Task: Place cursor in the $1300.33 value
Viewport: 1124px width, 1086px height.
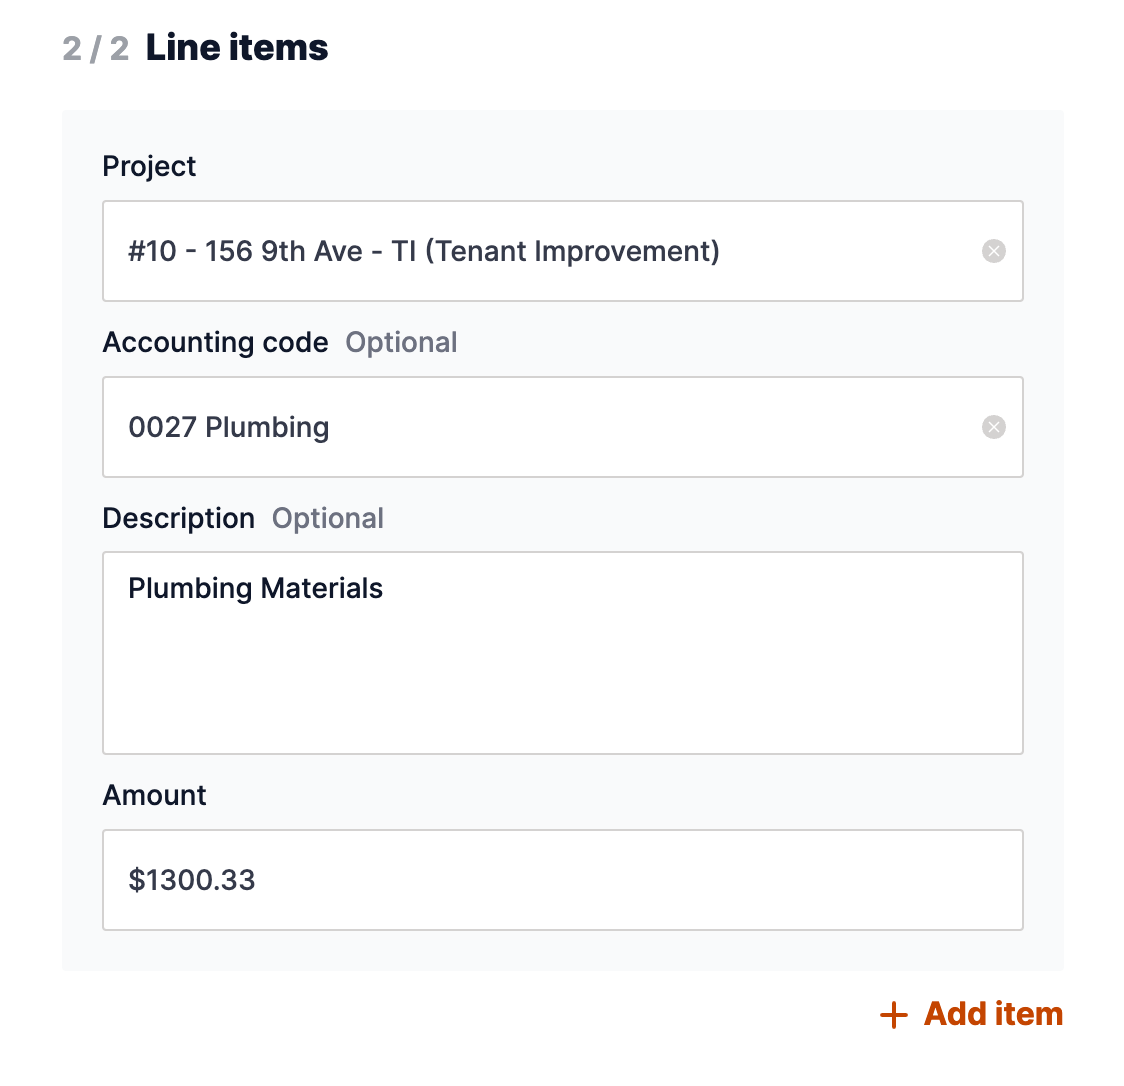Action: [191, 880]
